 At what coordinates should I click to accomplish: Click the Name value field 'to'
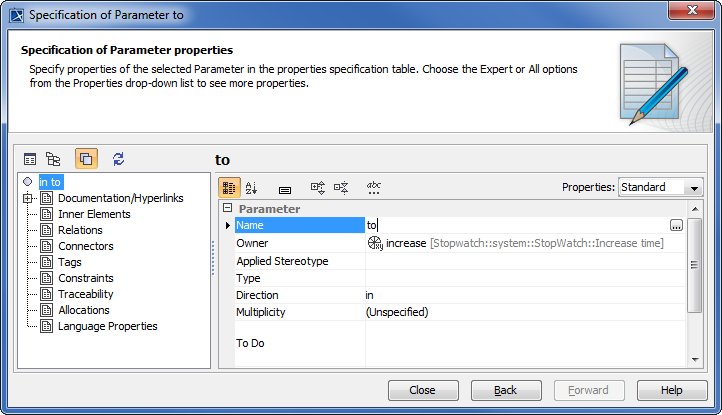click(x=516, y=225)
